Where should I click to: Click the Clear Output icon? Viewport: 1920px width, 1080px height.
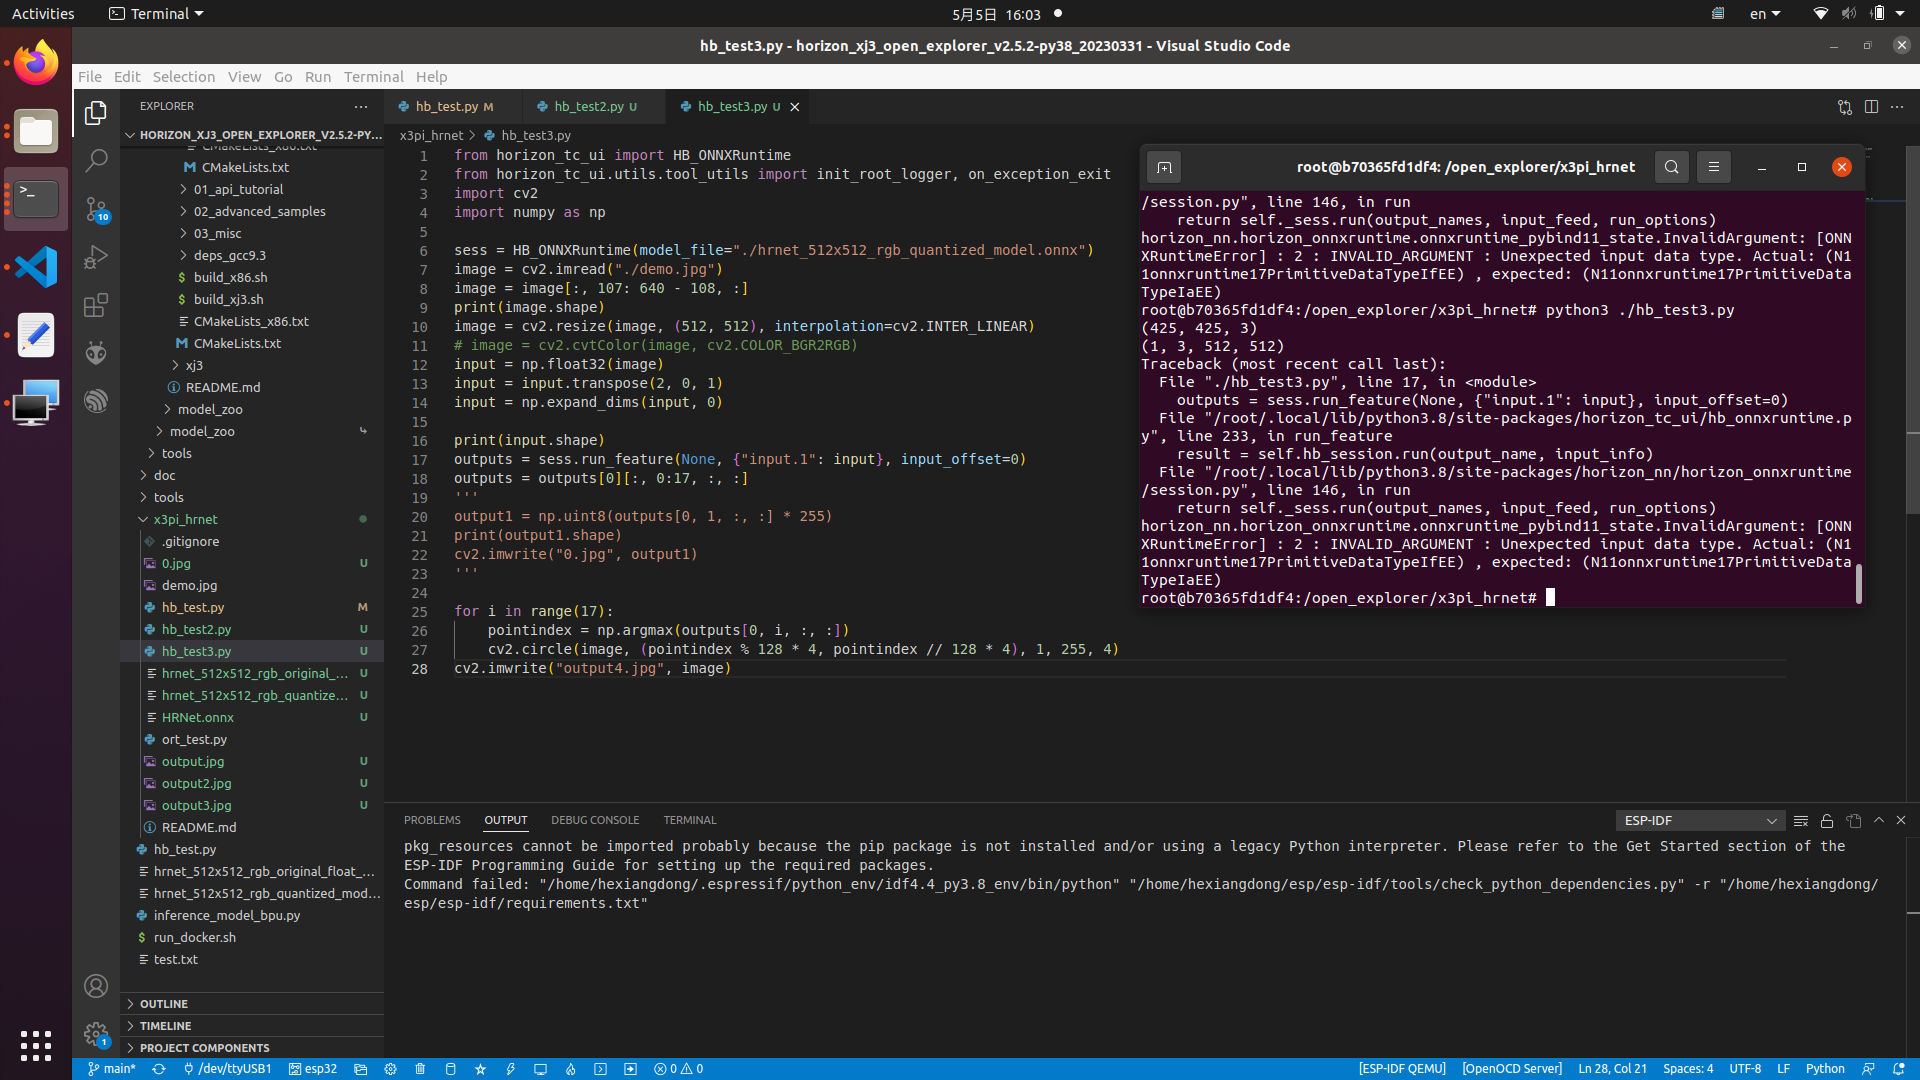(x=1801, y=821)
